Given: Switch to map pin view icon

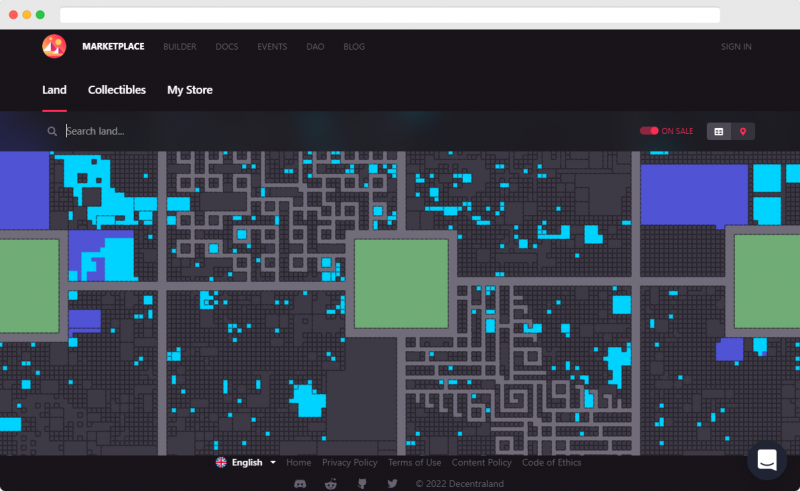Looking at the screenshot, I should 743,131.
